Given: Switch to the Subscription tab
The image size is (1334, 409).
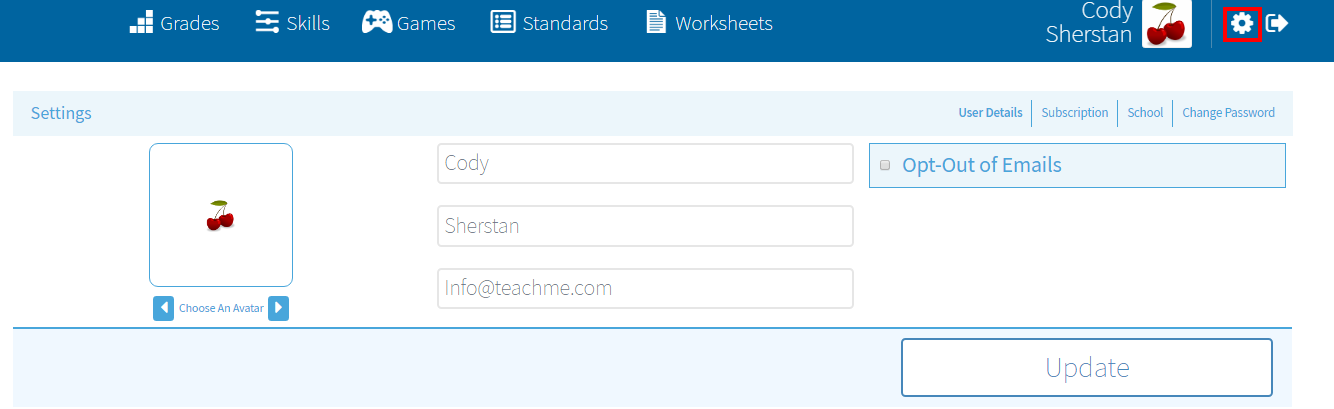Looking at the screenshot, I should [1074, 113].
